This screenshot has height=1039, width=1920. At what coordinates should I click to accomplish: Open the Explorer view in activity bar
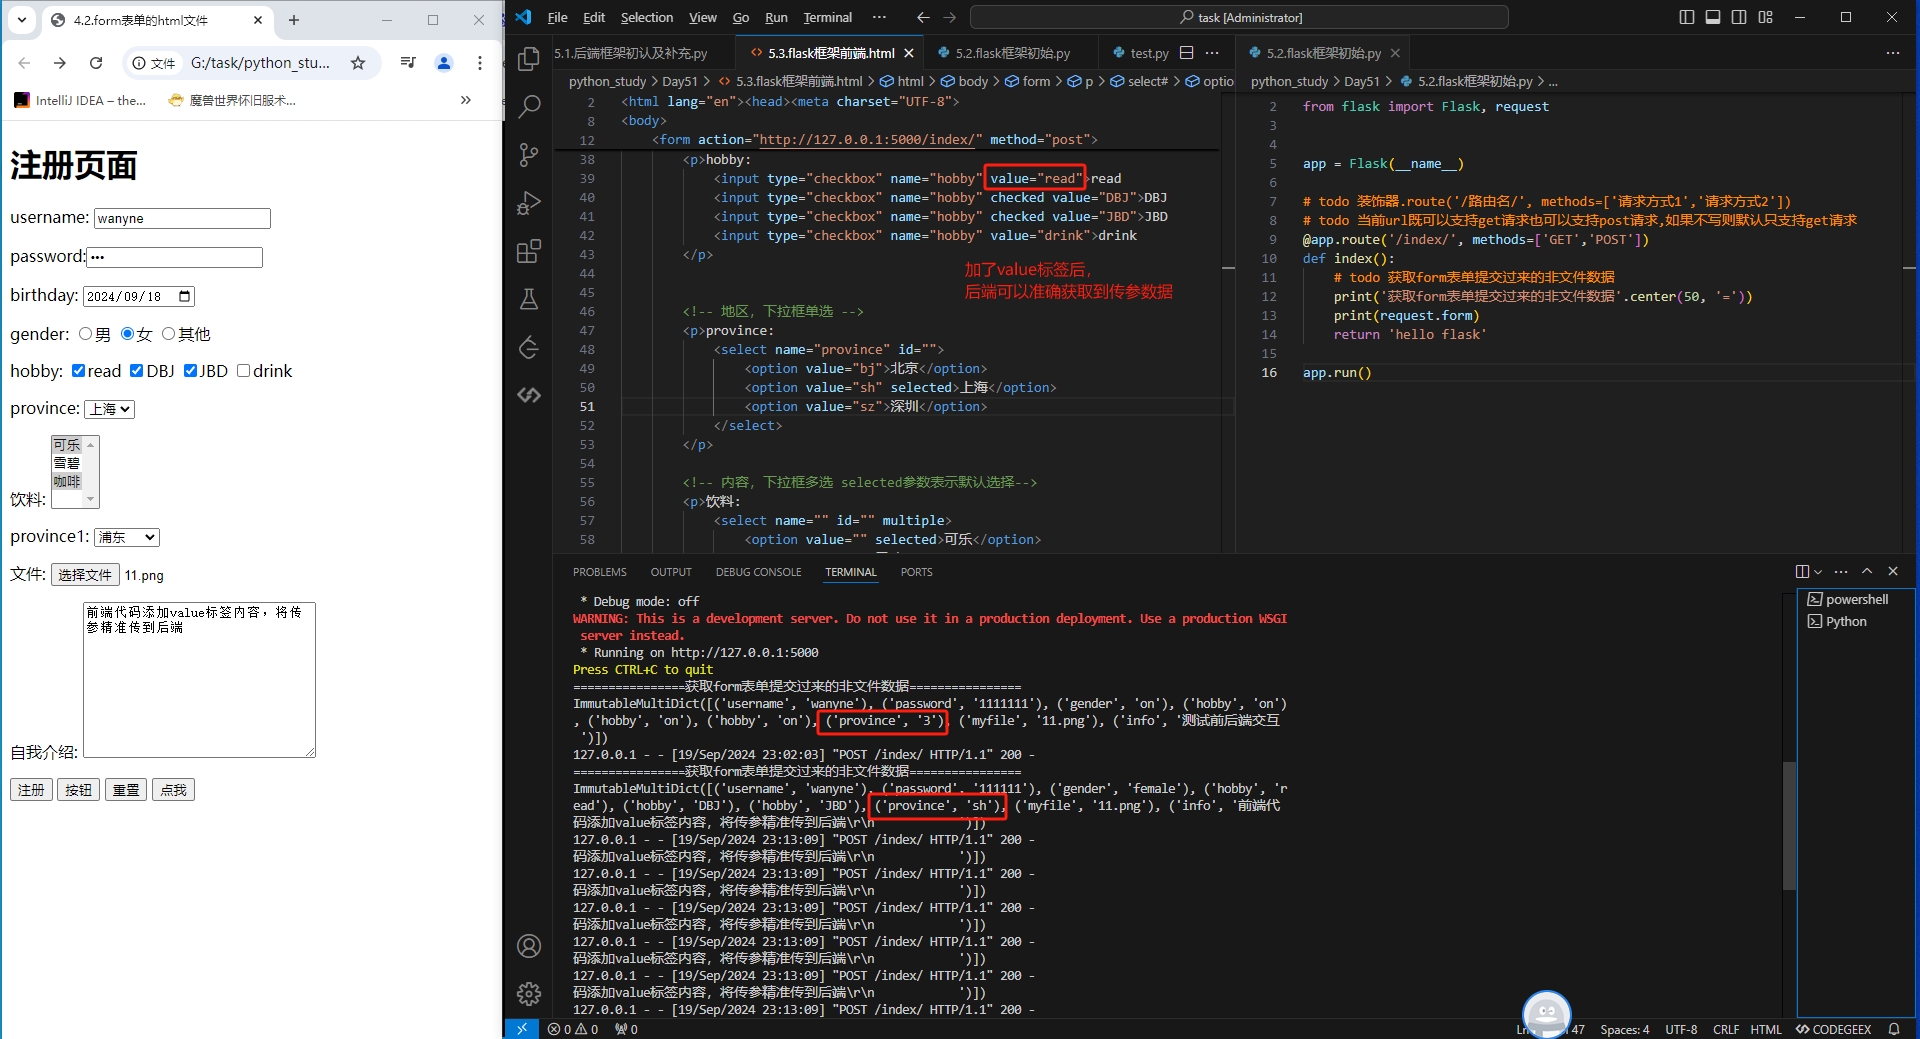(x=529, y=60)
